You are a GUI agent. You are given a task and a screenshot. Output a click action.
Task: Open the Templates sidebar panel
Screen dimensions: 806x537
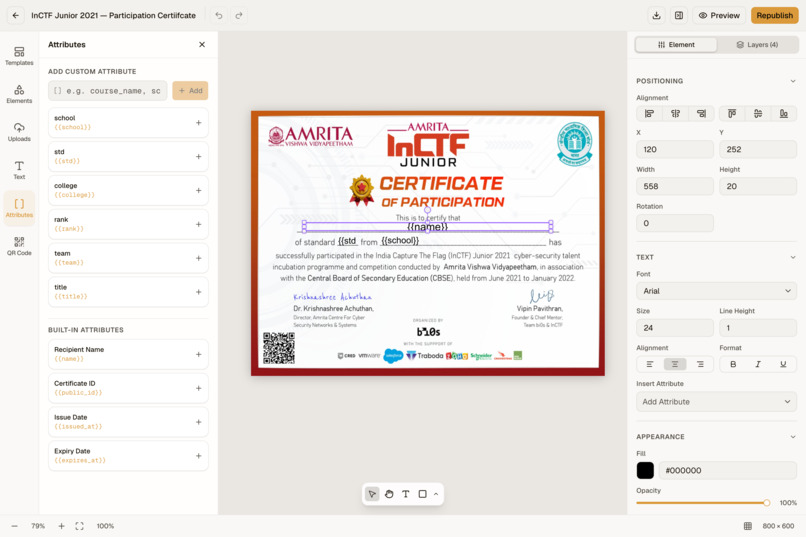pos(19,55)
